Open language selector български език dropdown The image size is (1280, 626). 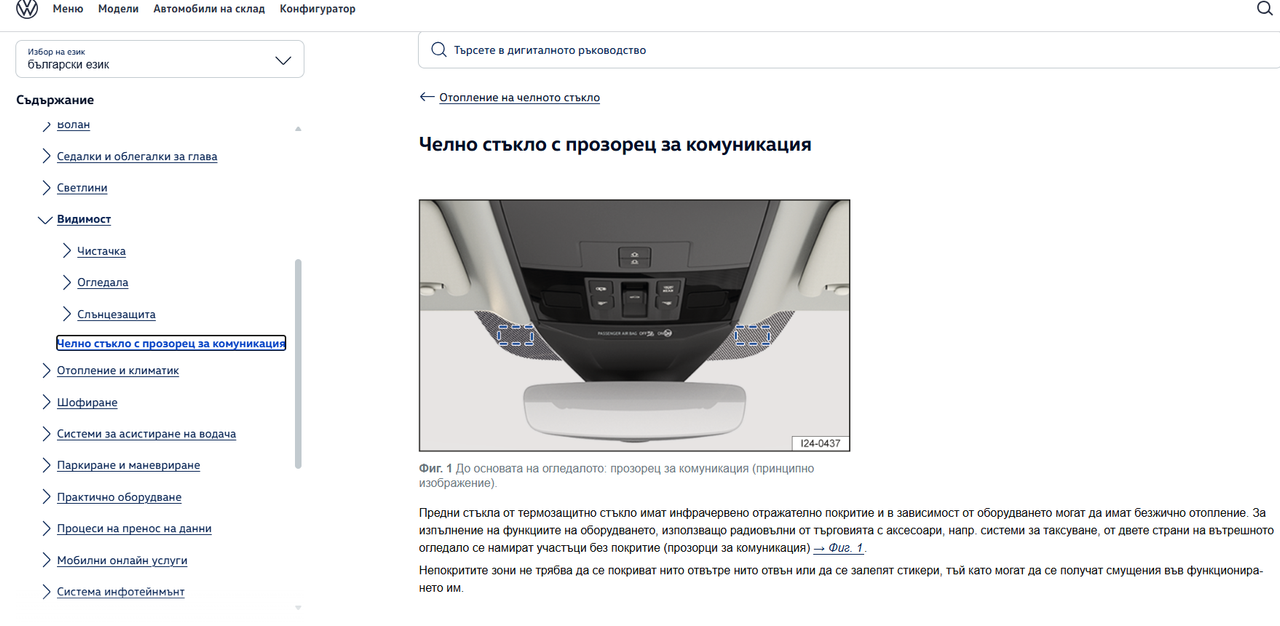(160, 59)
